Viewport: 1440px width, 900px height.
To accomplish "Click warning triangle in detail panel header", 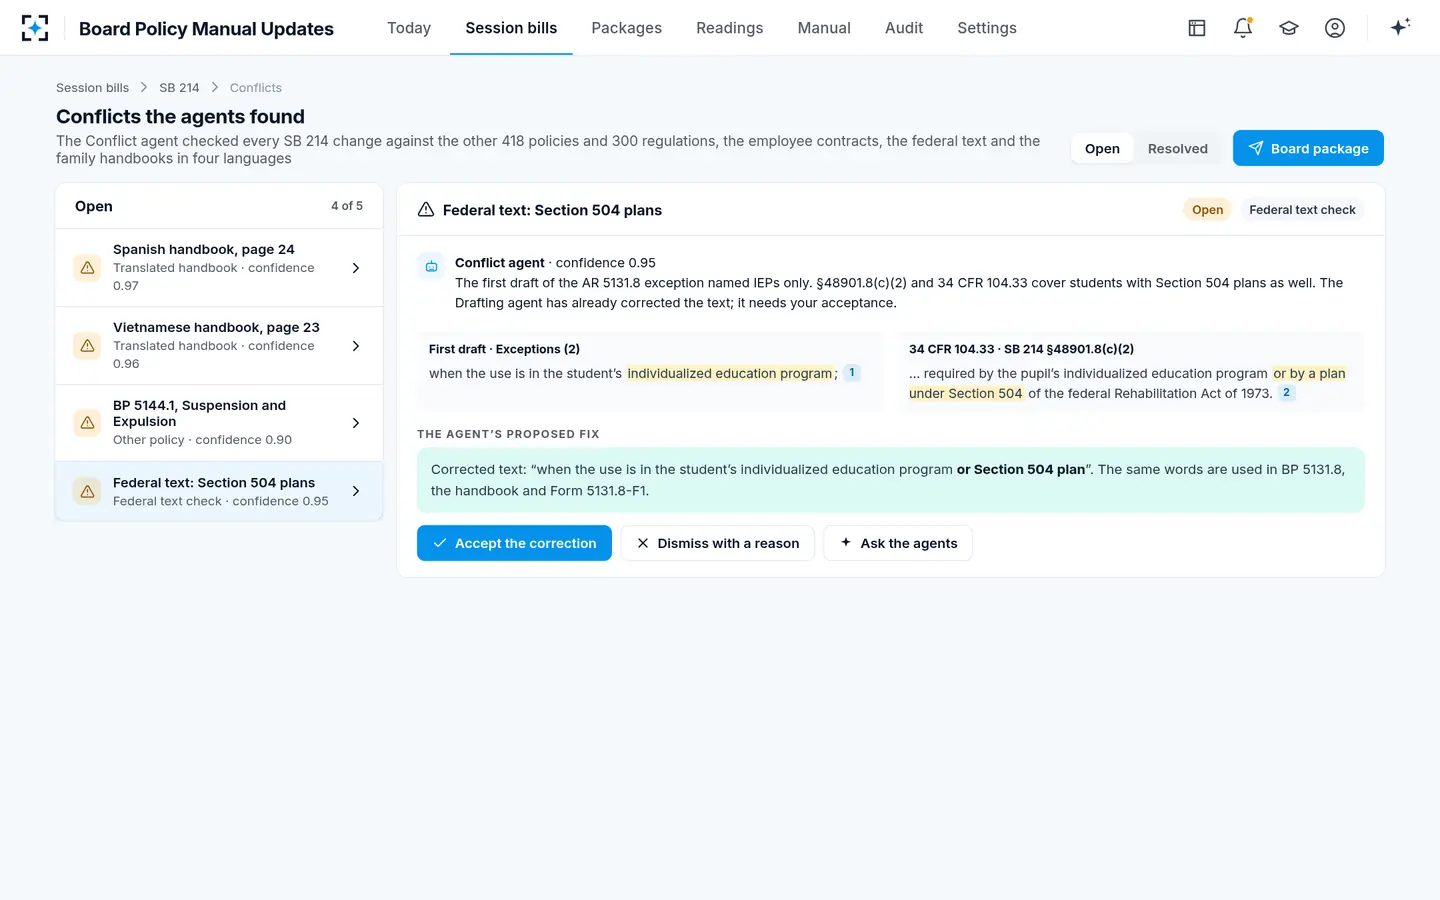I will 426,209.
